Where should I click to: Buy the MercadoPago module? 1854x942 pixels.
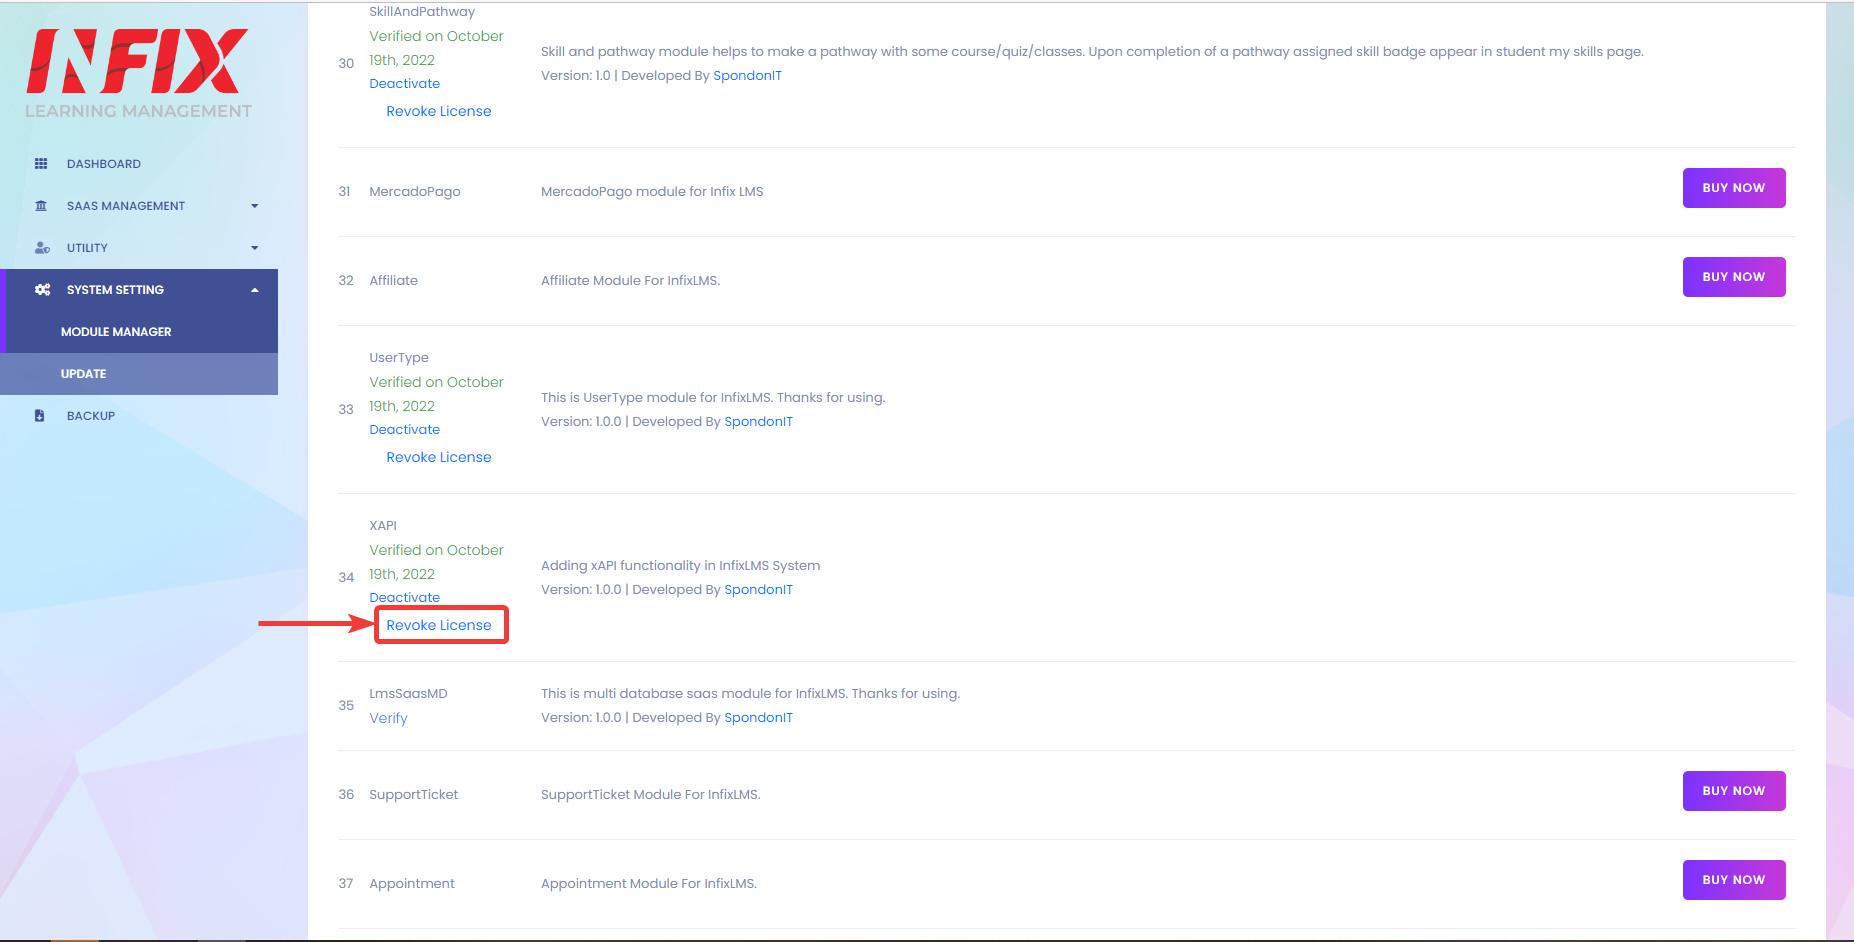pos(1734,188)
